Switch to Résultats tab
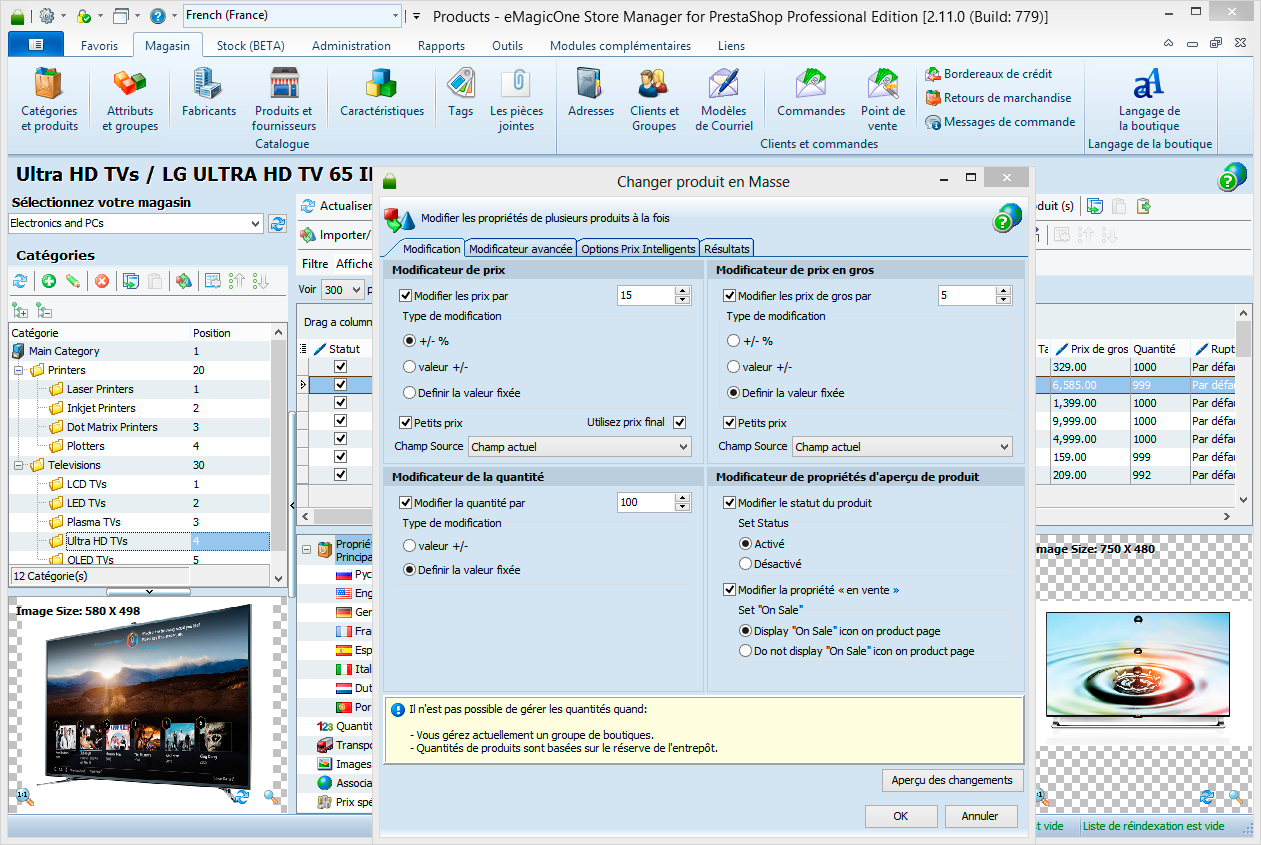The height and width of the screenshot is (845, 1261). (727, 249)
